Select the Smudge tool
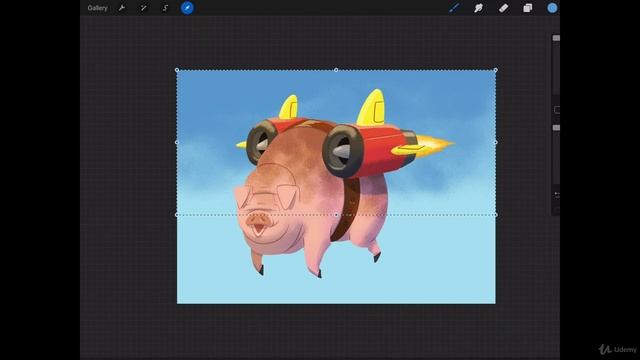 click(478, 8)
